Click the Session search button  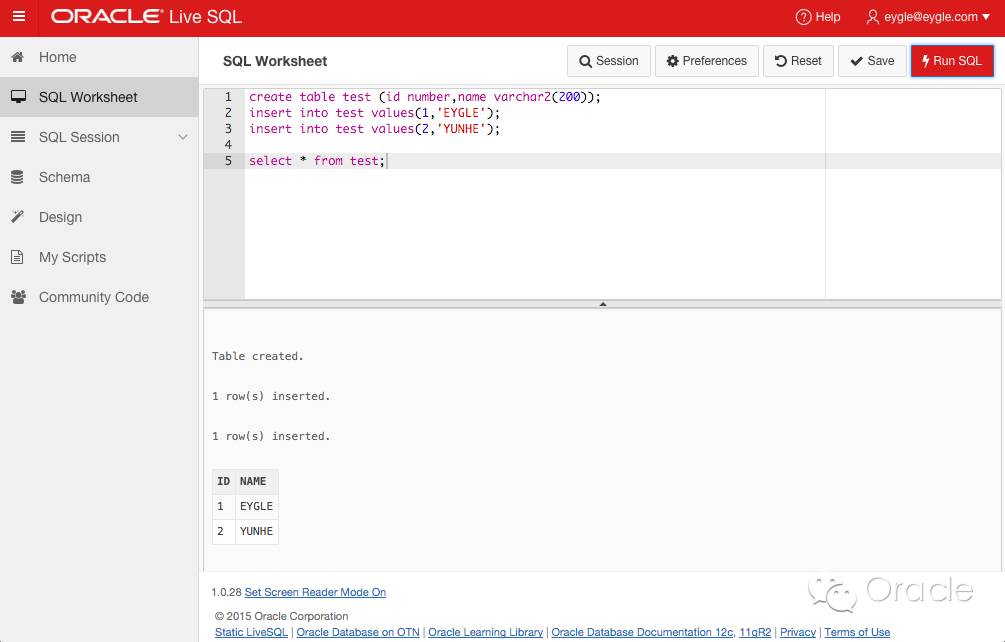pyautogui.click(x=608, y=61)
